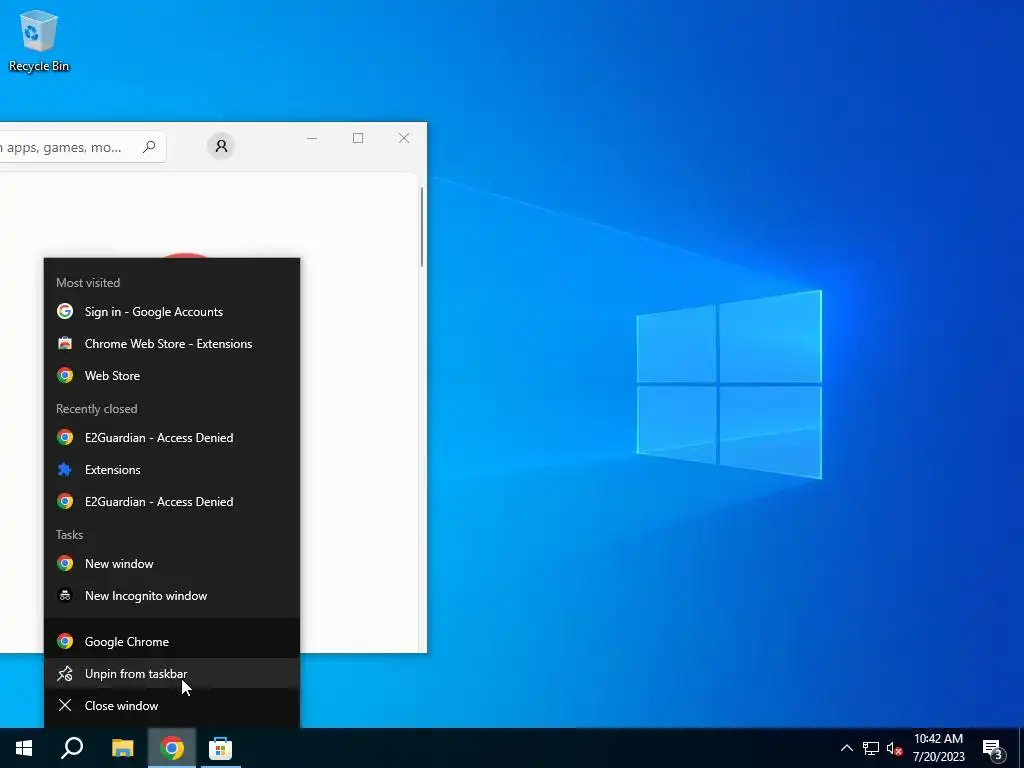Click the Microsoft Store vertical scrollbar
Screen dimensions: 1024x768
click(422, 227)
